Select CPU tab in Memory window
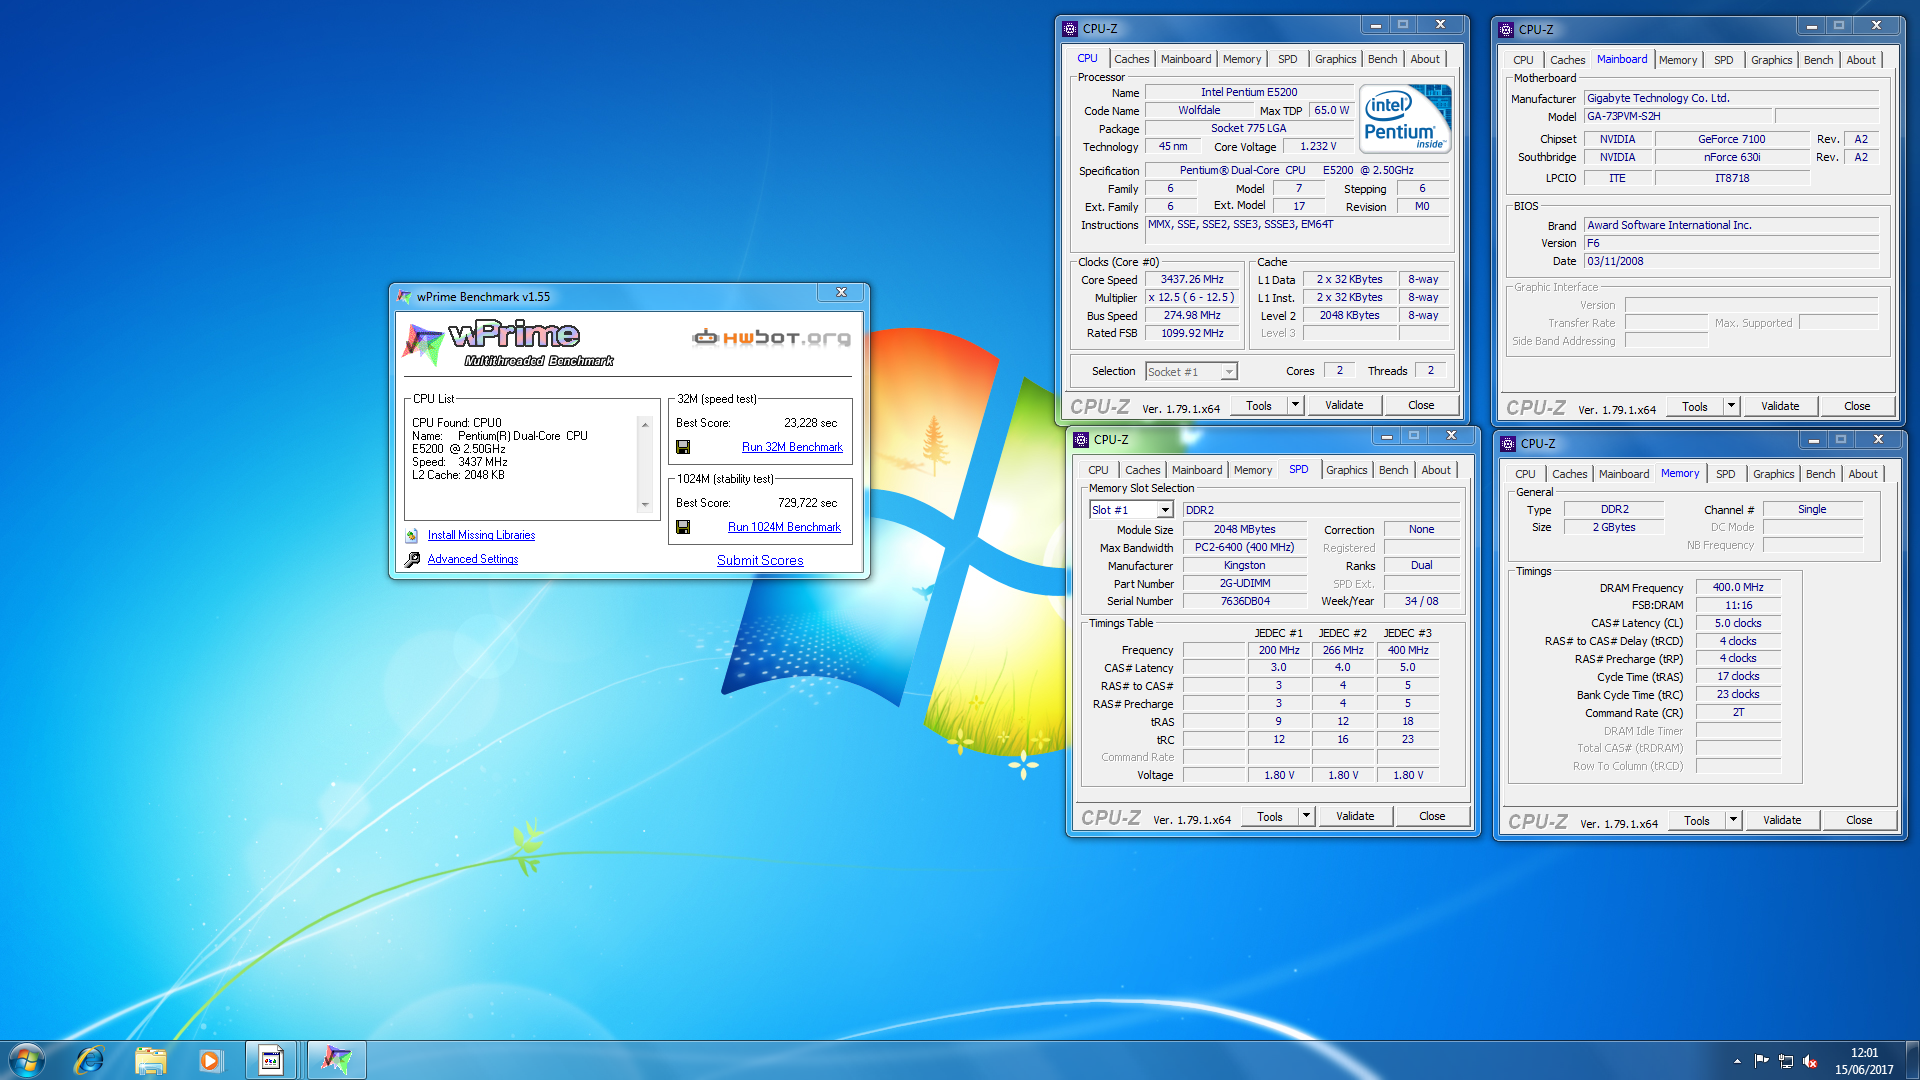The height and width of the screenshot is (1080, 1920). (1525, 474)
